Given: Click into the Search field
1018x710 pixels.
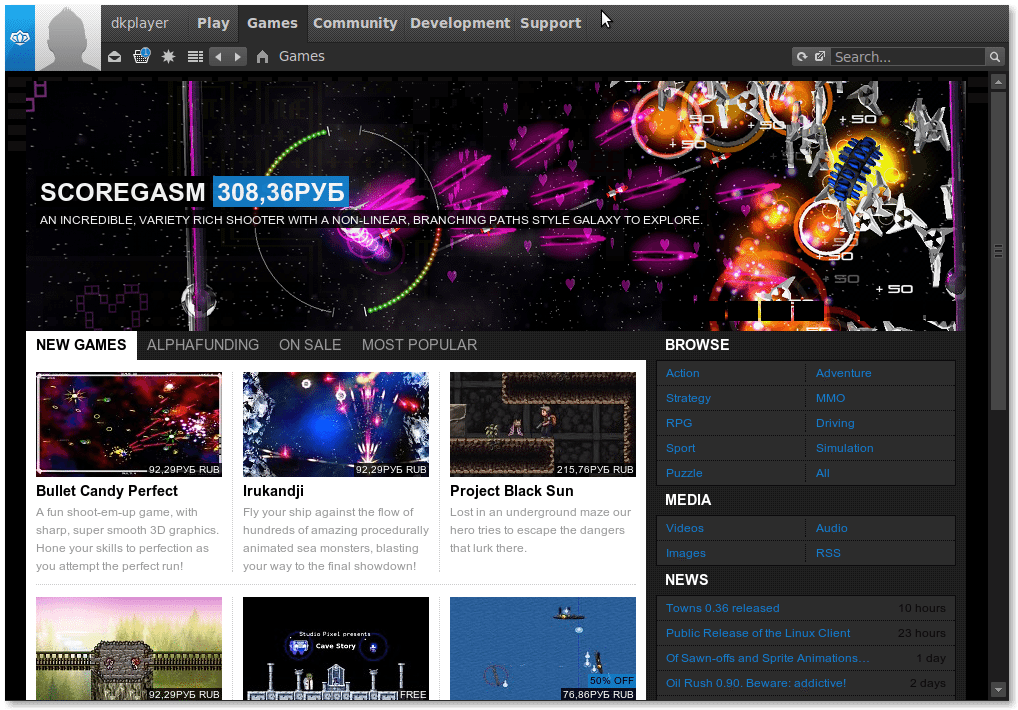Looking at the screenshot, I should (908, 57).
